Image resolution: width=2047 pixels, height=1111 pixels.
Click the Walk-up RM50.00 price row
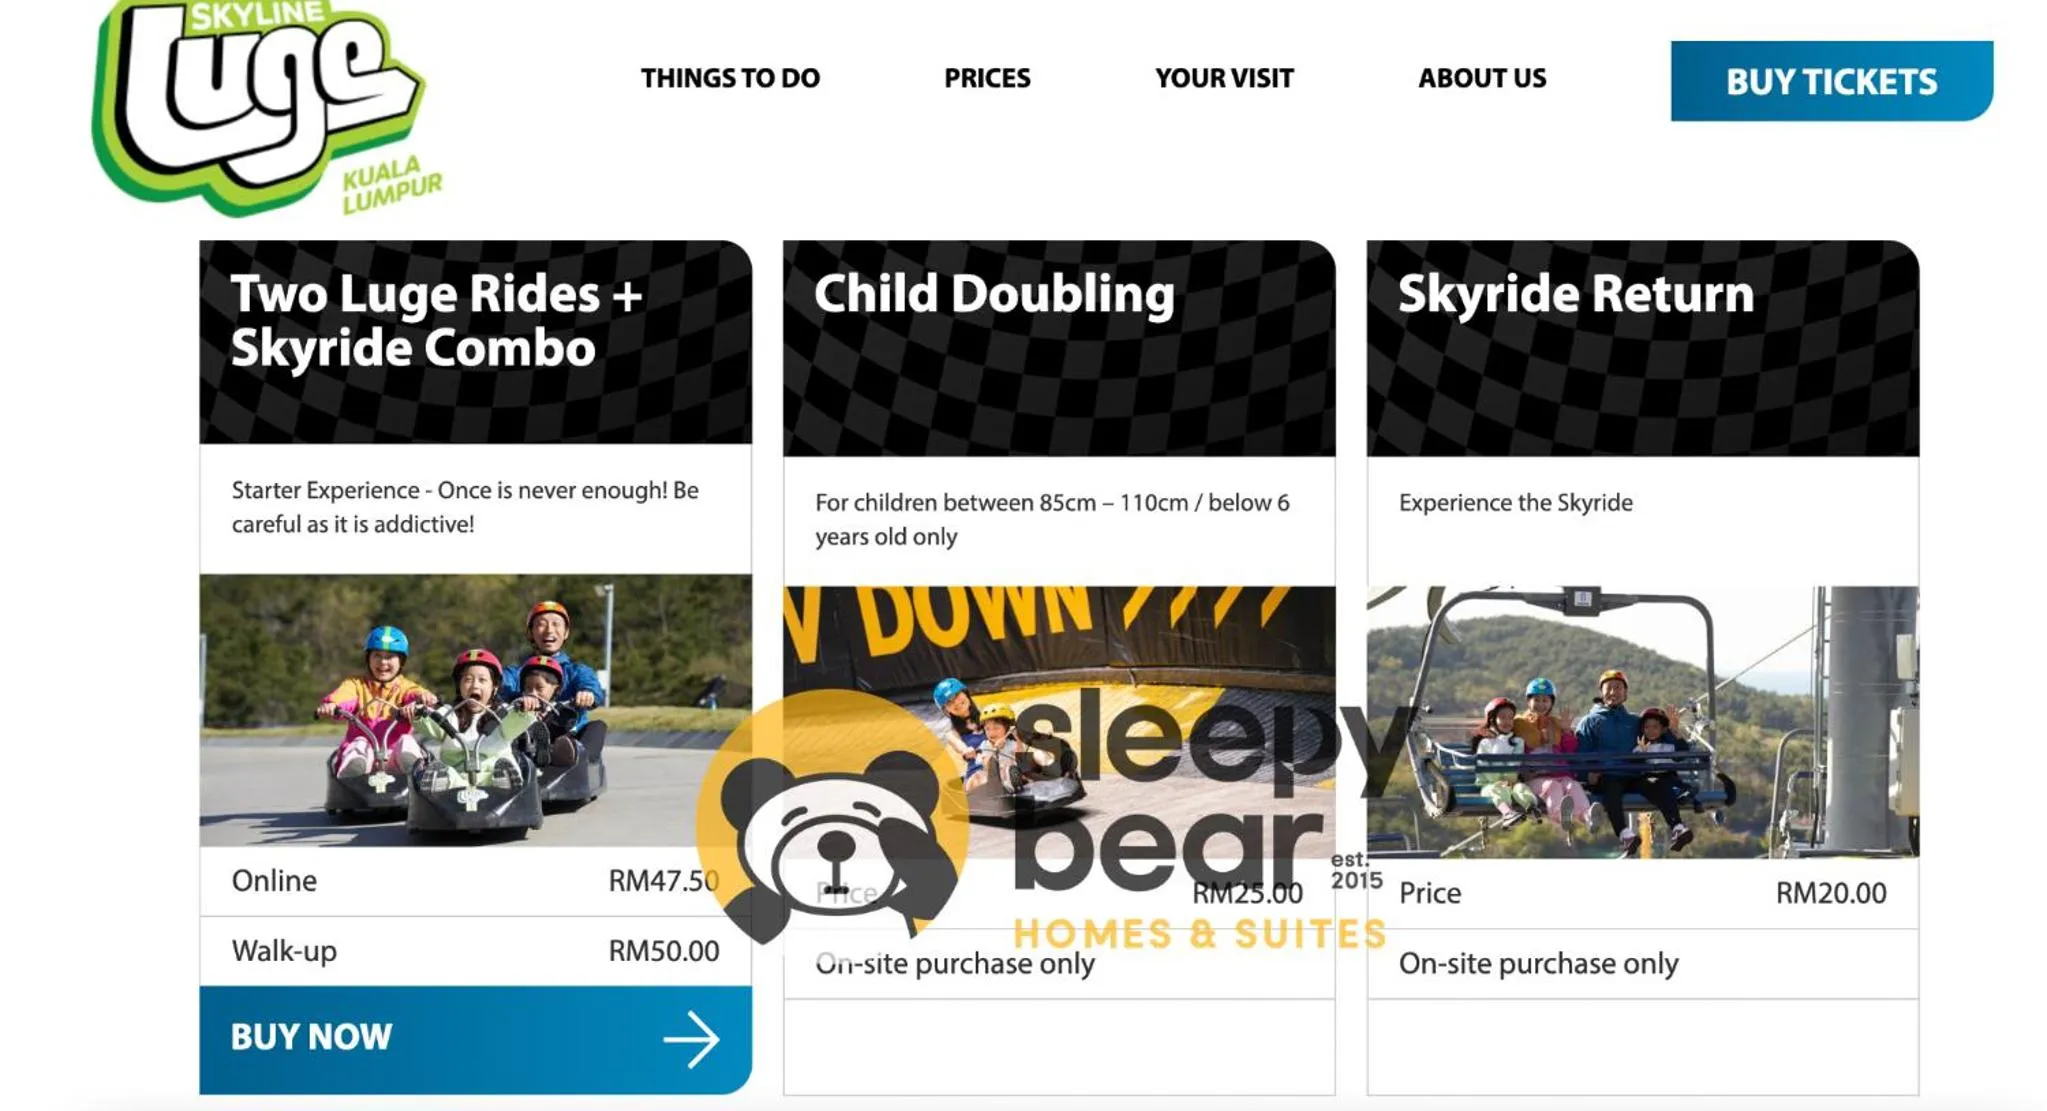coord(475,951)
